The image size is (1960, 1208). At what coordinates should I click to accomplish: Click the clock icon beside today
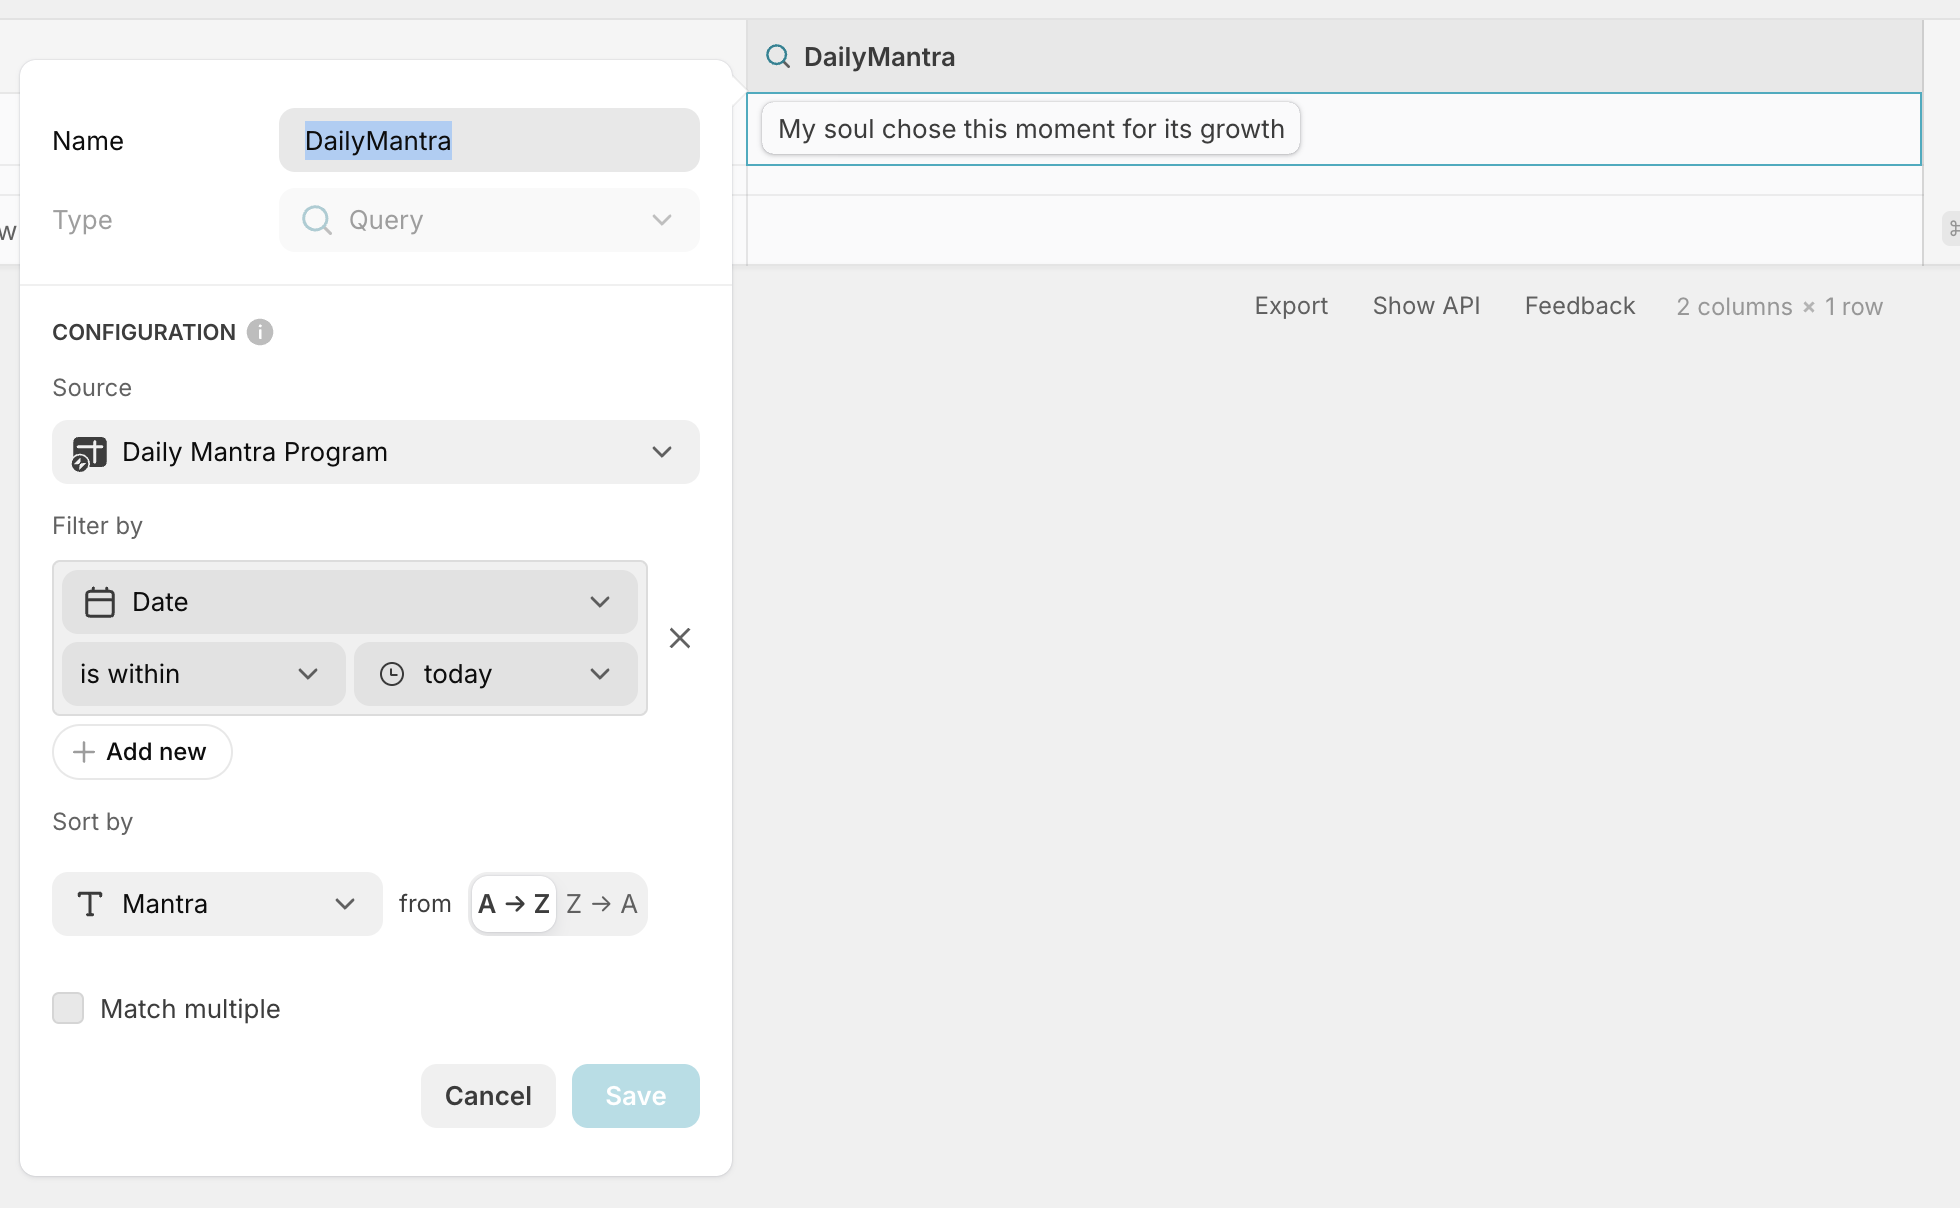[x=392, y=674]
